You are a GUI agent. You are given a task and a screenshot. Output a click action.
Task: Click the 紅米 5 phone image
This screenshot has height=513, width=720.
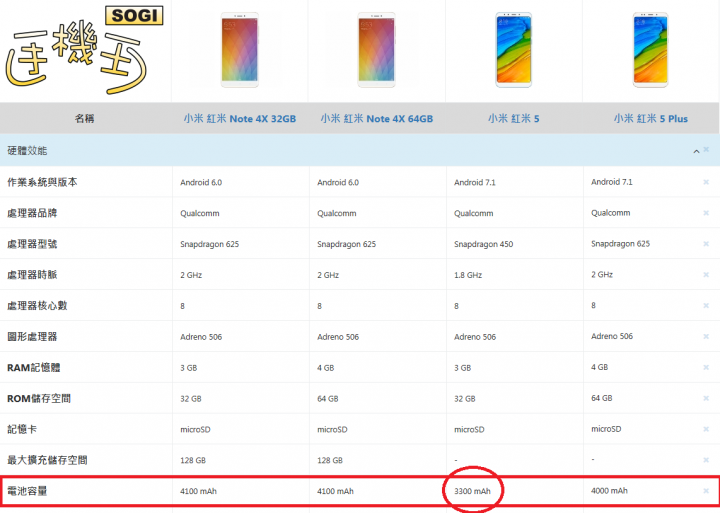(513, 50)
